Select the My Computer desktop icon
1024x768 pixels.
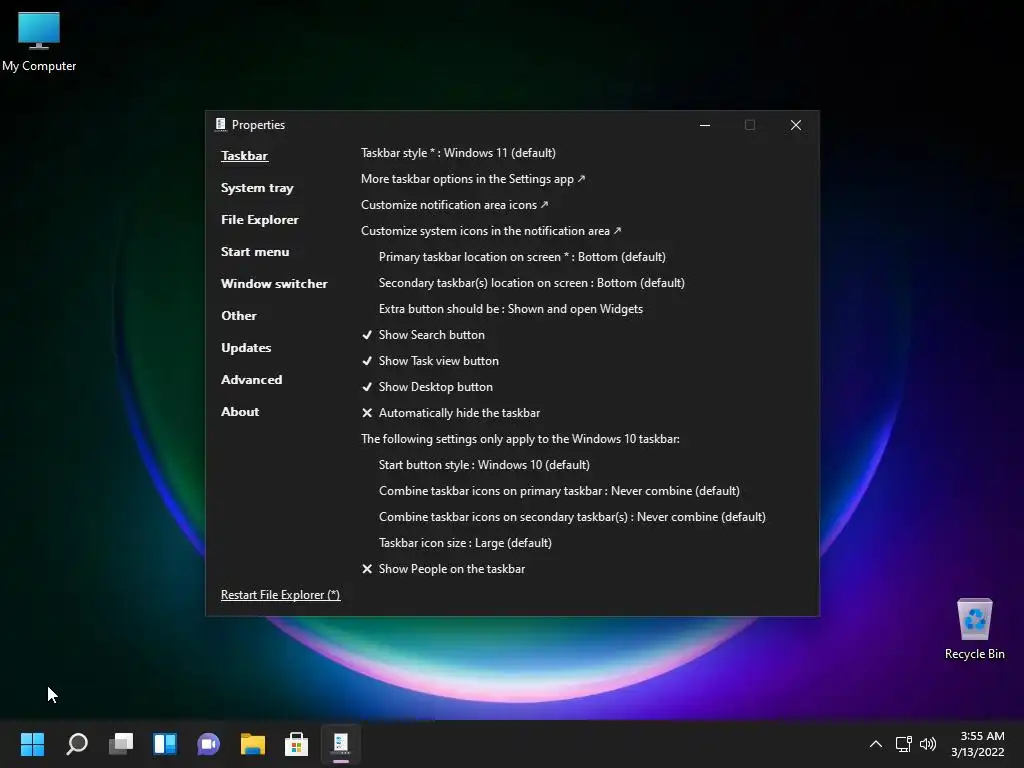(x=39, y=40)
